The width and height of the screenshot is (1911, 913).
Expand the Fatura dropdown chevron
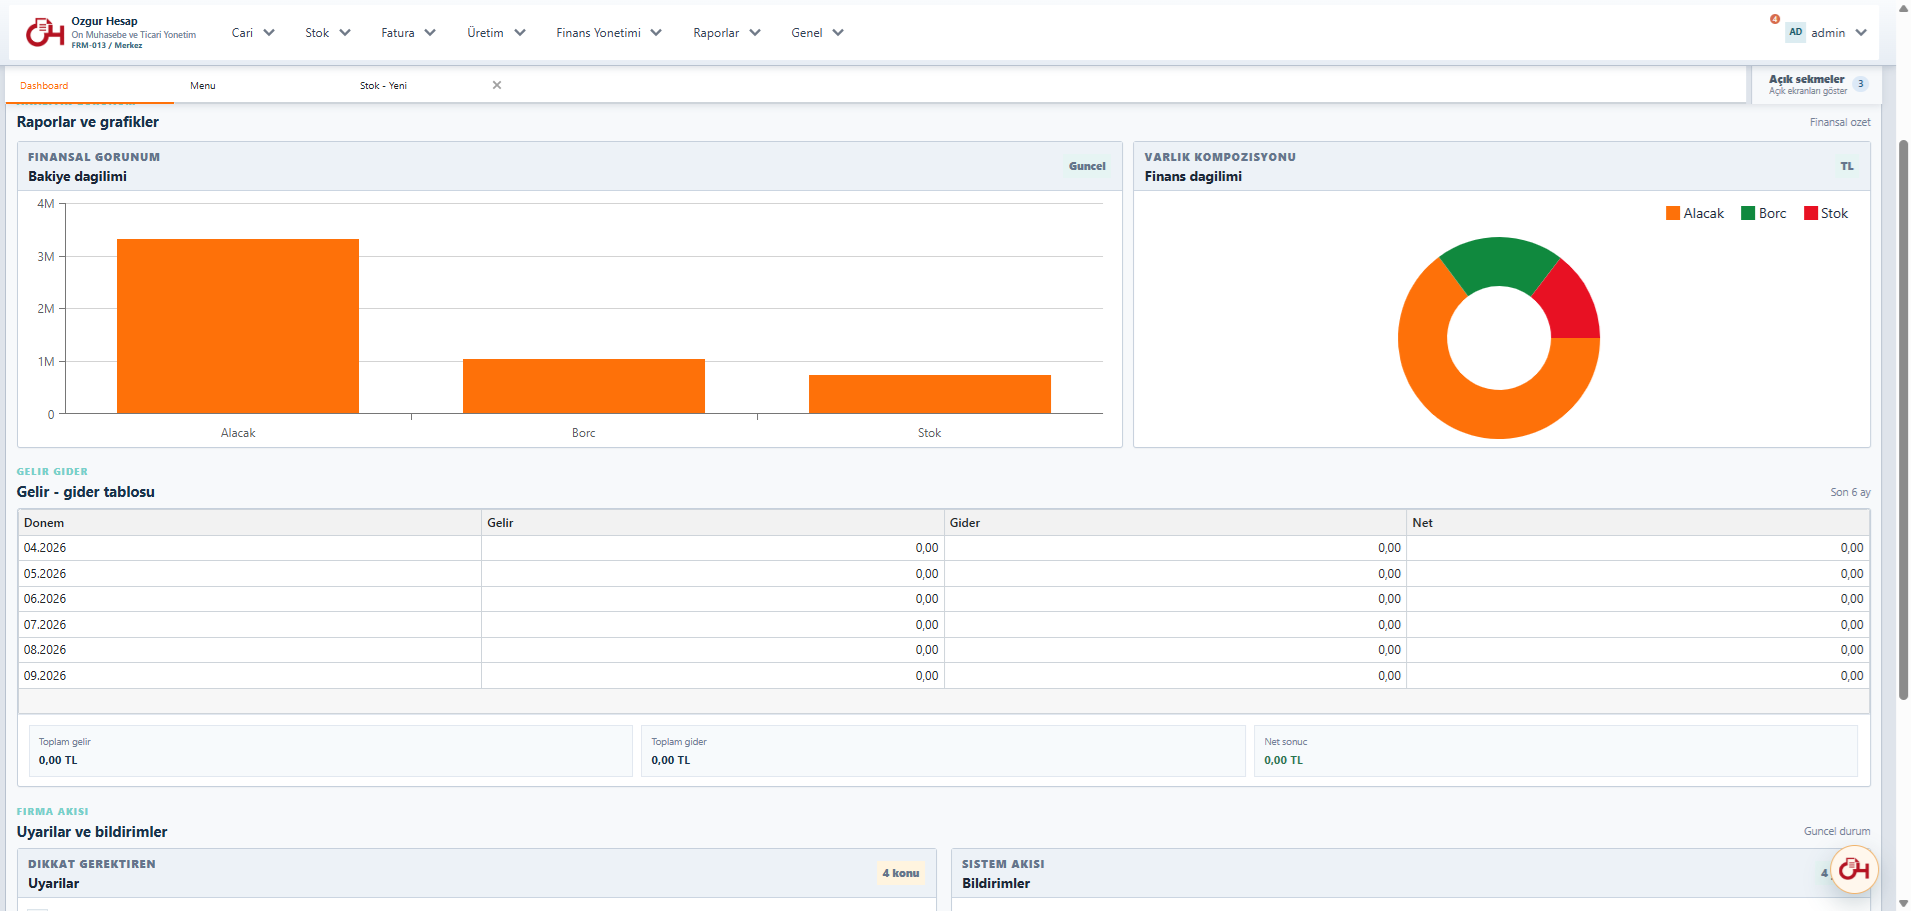click(430, 33)
